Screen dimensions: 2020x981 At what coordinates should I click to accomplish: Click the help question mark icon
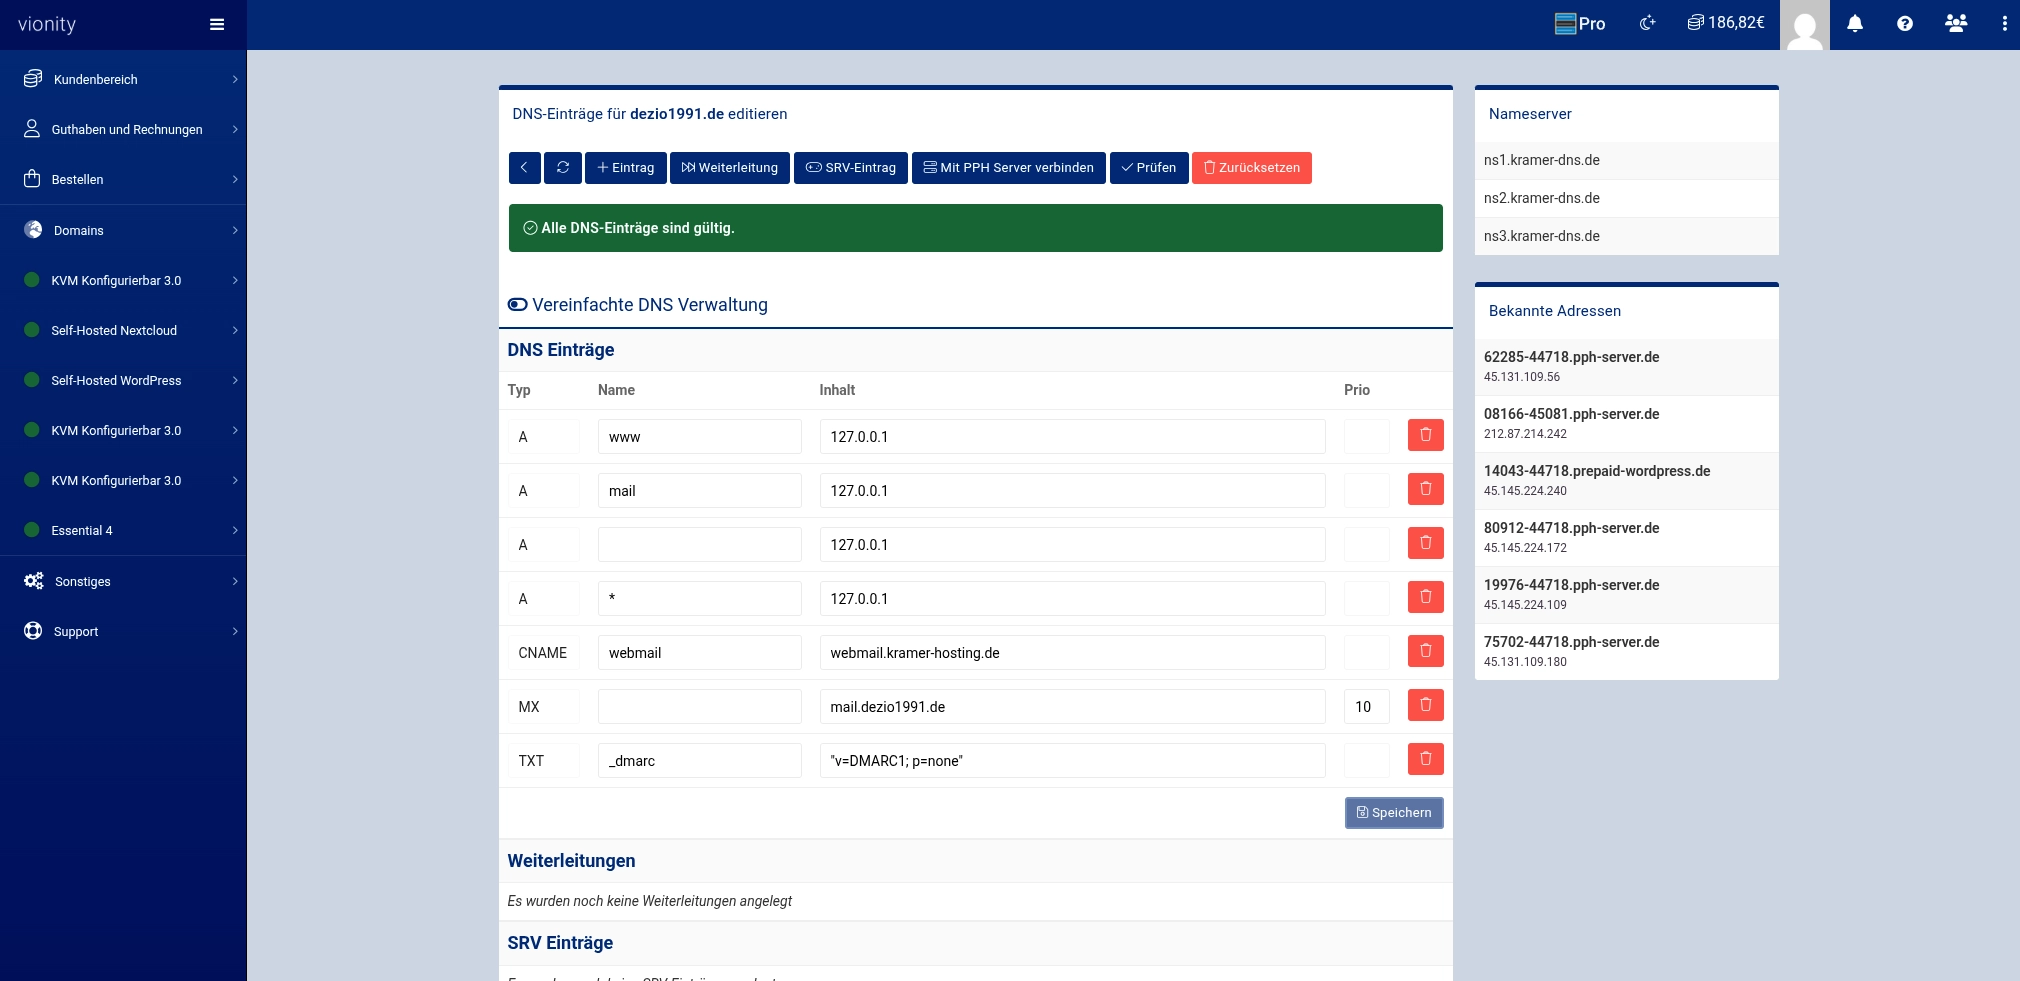[1904, 24]
